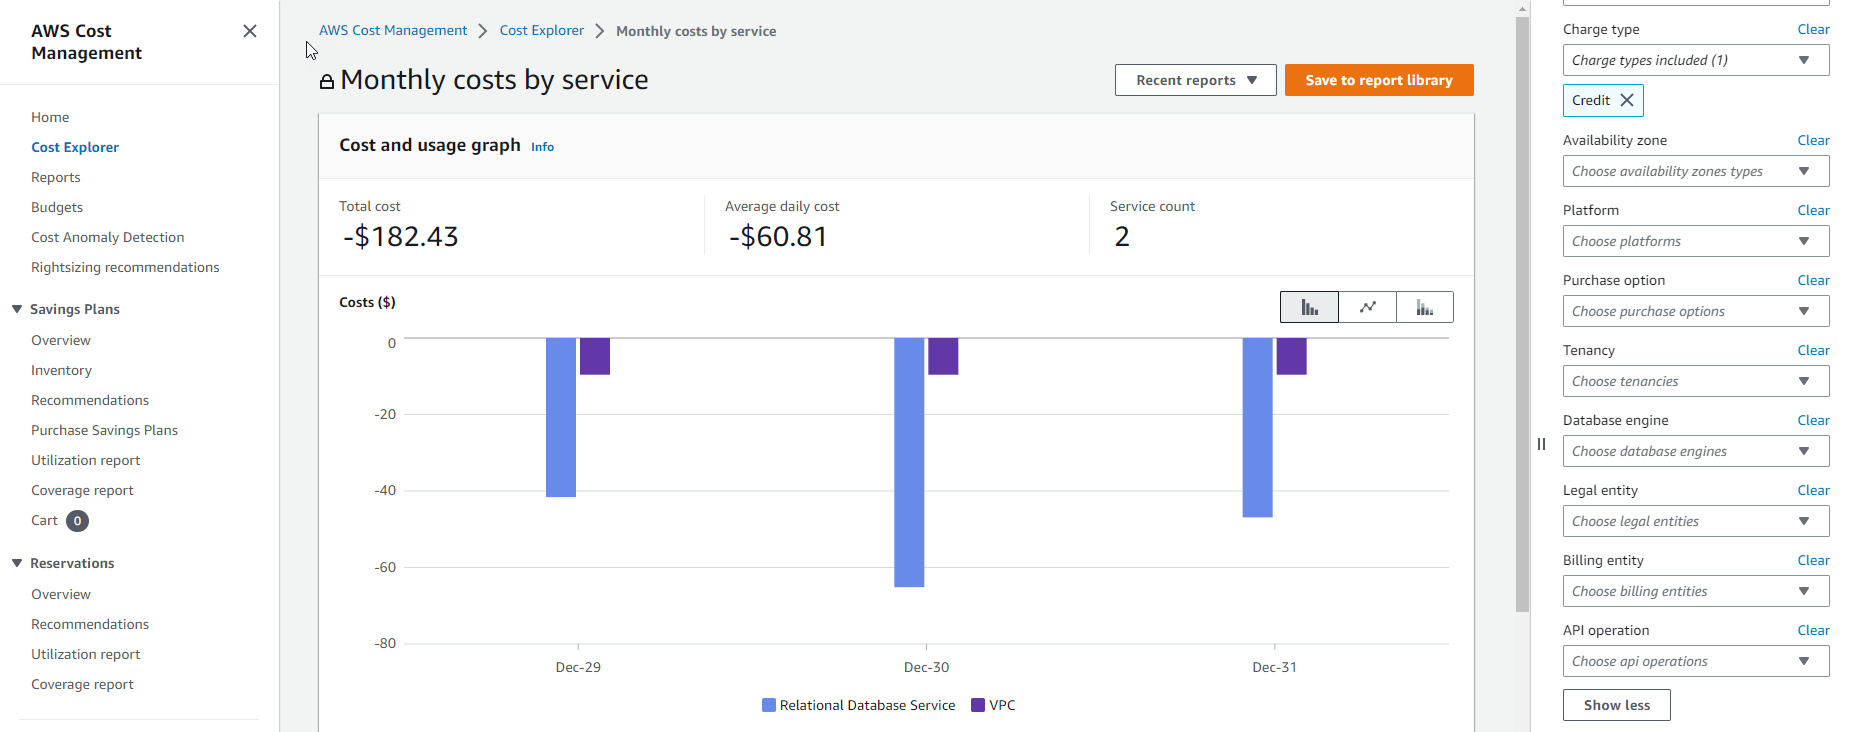Clear the Platform filter
1856x732 pixels.
tap(1813, 210)
